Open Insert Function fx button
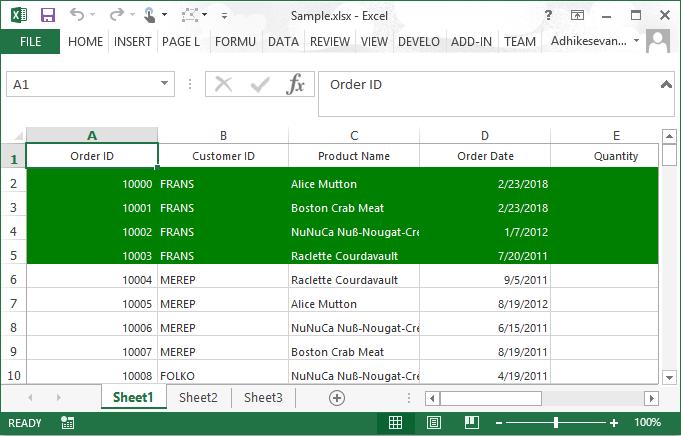 [295, 84]
